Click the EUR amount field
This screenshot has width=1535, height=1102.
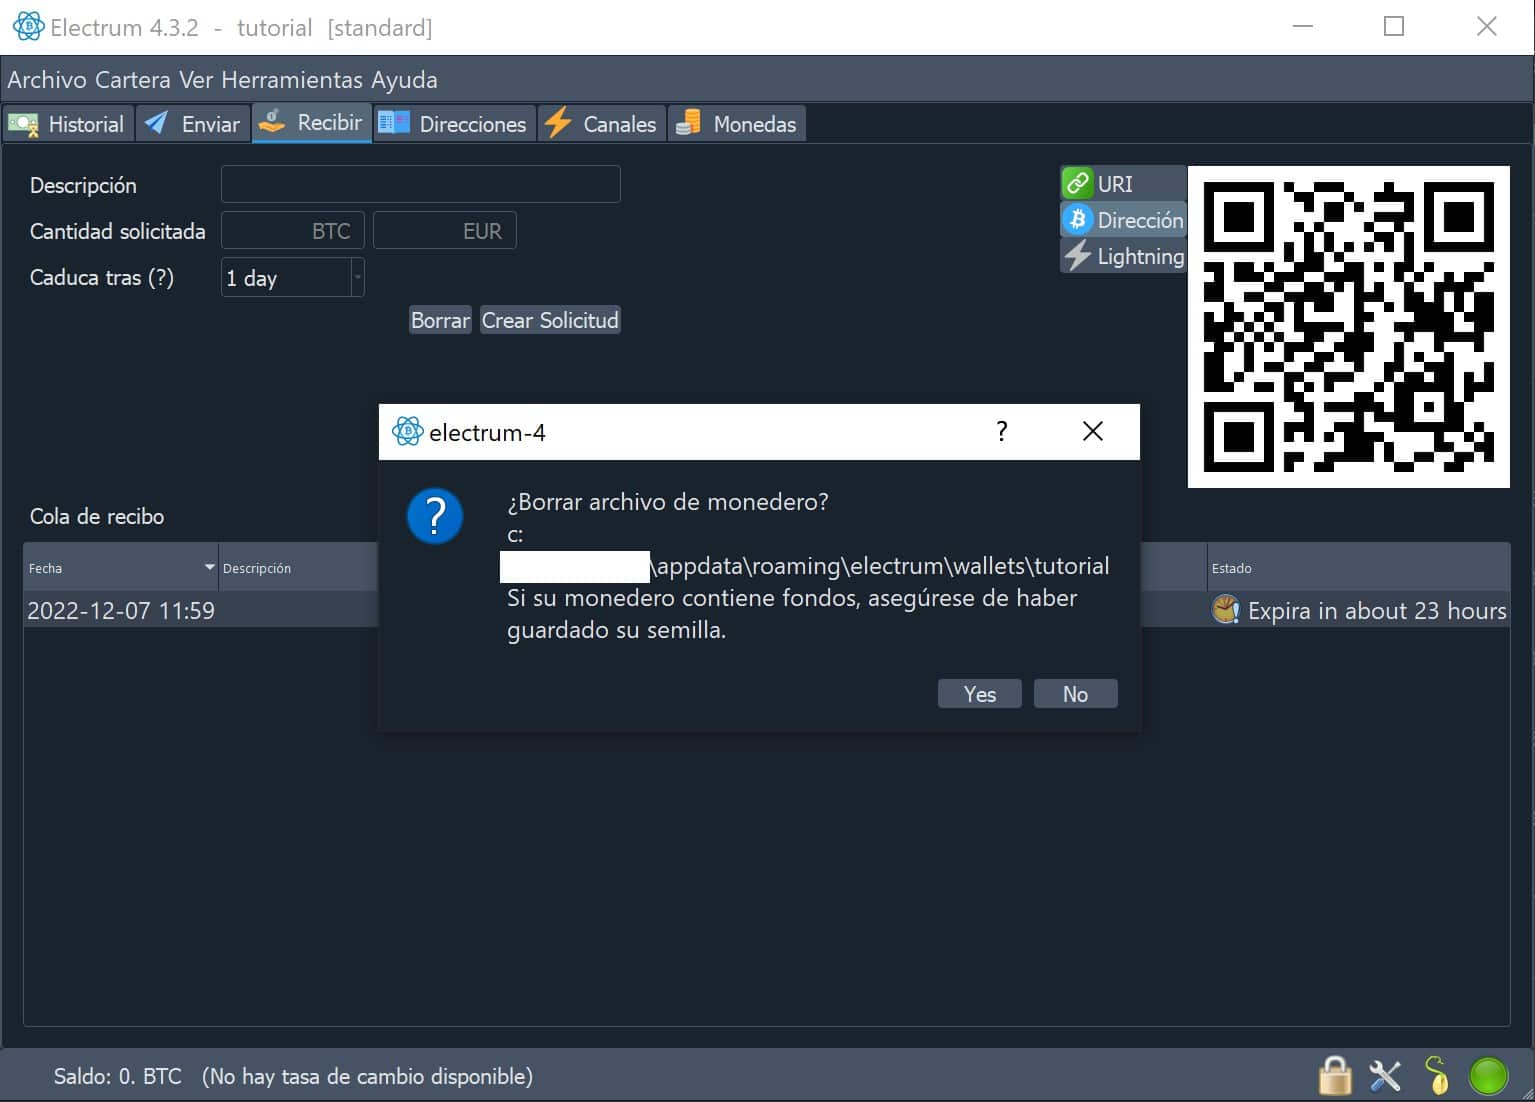[x=445, y=230]
